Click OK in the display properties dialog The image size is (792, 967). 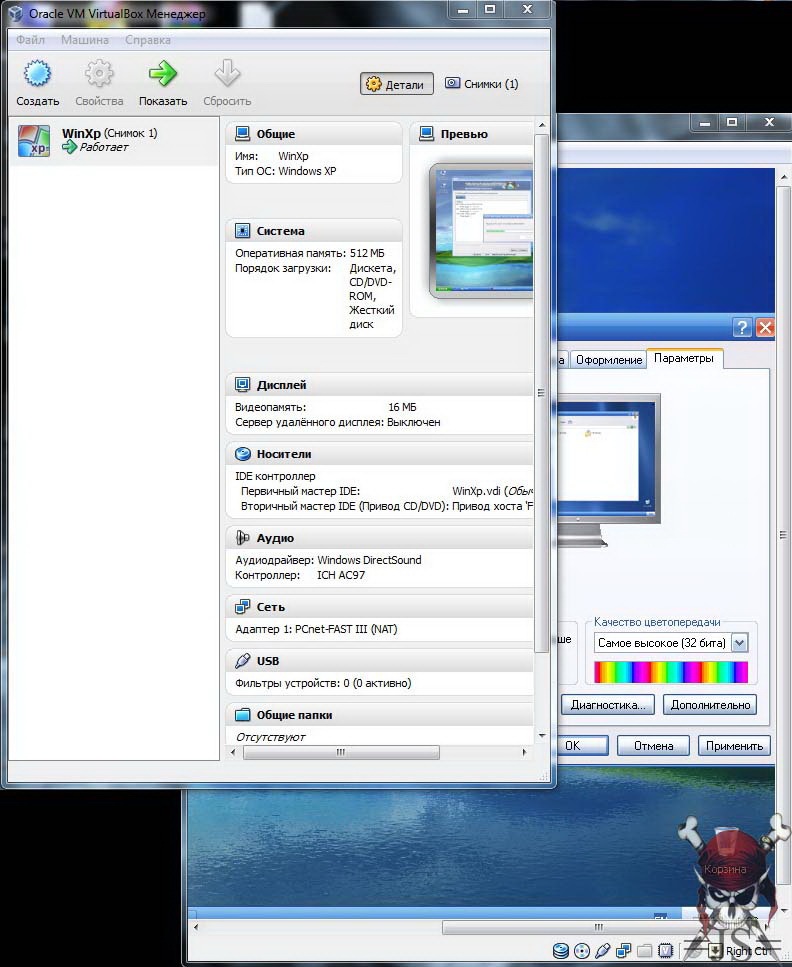click(x=582, y=746)
